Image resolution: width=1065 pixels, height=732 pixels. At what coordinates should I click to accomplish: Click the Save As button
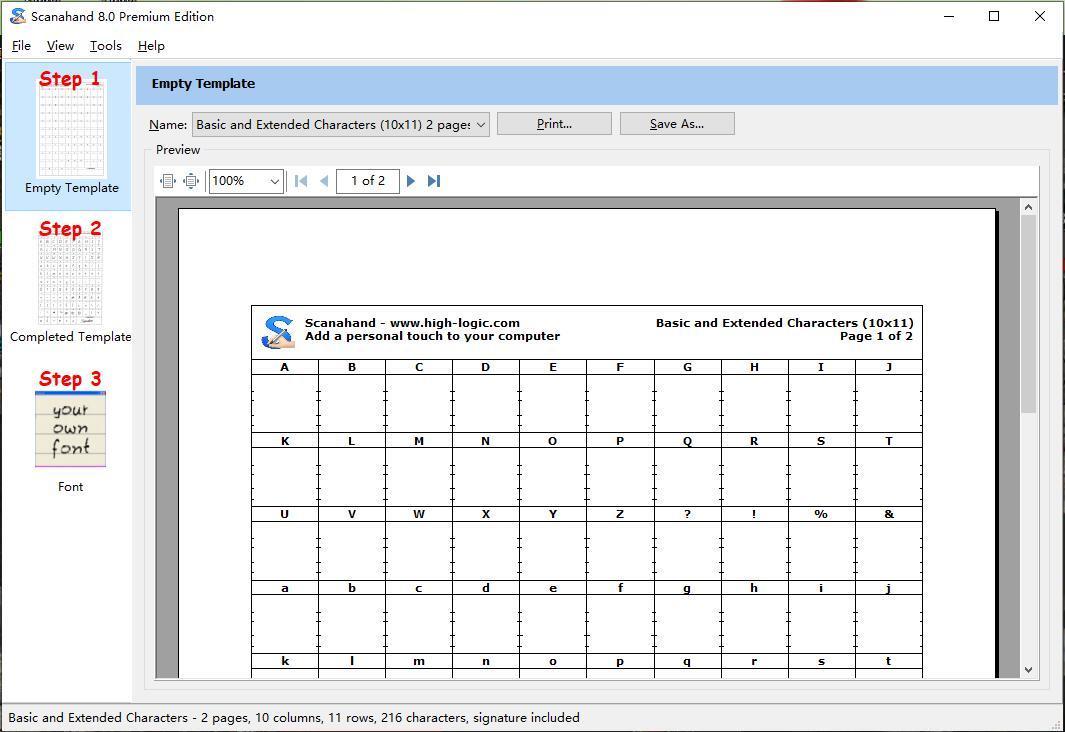pyautogui.click(x=677, y=123)
